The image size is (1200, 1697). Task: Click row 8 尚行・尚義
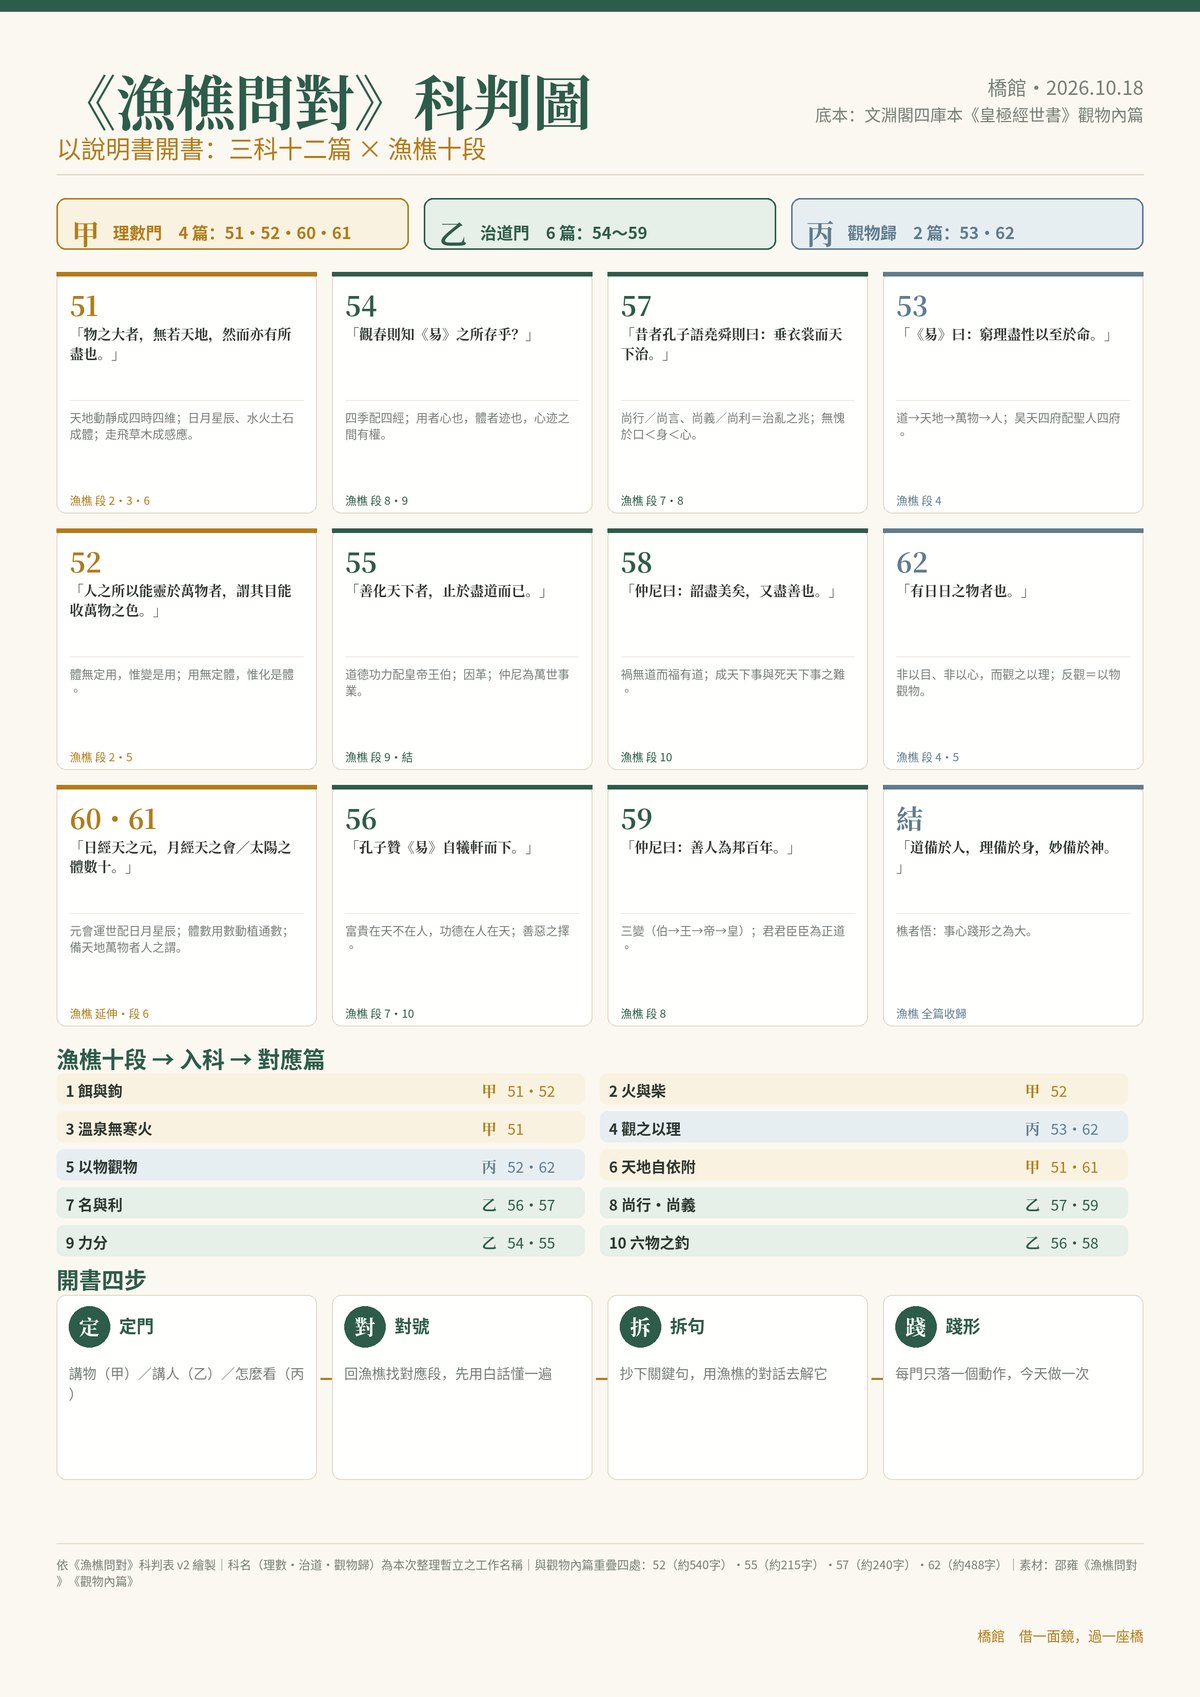[x=864, y=1205]
